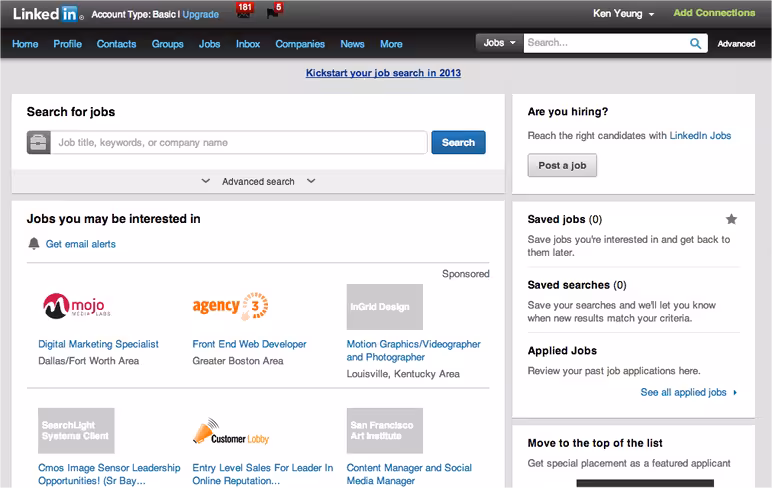This screenshot has width=772, height=488.
Task: Open Kickstart your job search in 2013
Action: point(383,73)
